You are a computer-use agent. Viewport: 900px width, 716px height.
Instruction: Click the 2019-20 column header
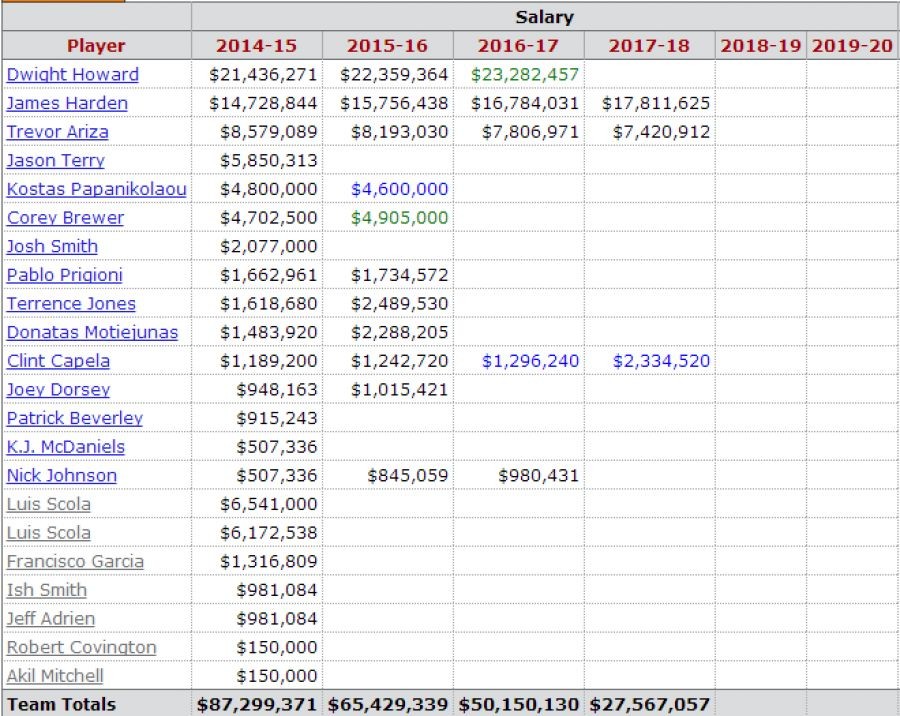pos(852,46)
